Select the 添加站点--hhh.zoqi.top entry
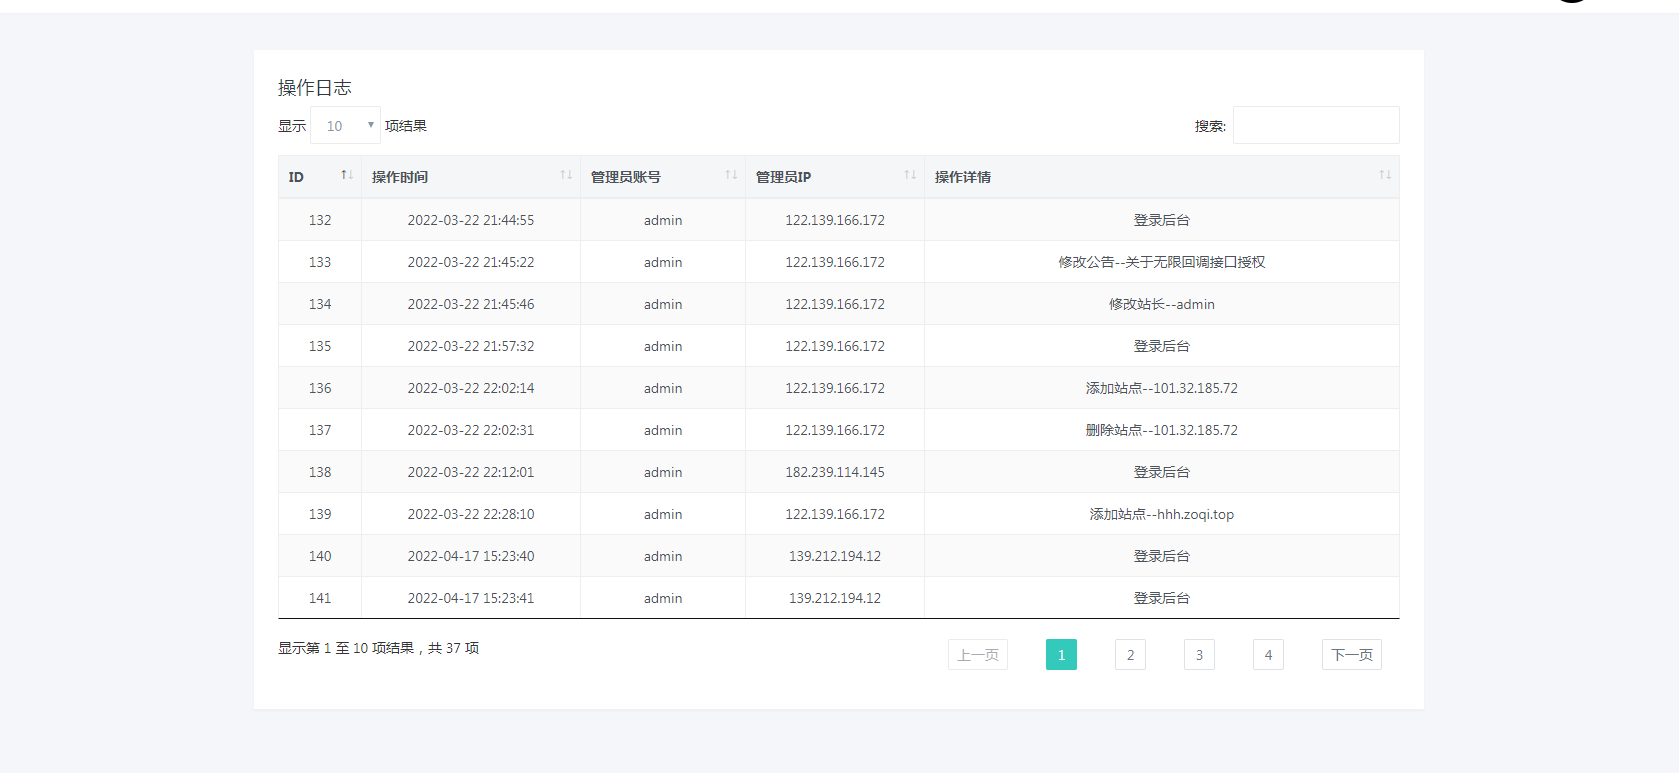The height and width of the screenshot is (773, 1679). [x=1161, y=514]
